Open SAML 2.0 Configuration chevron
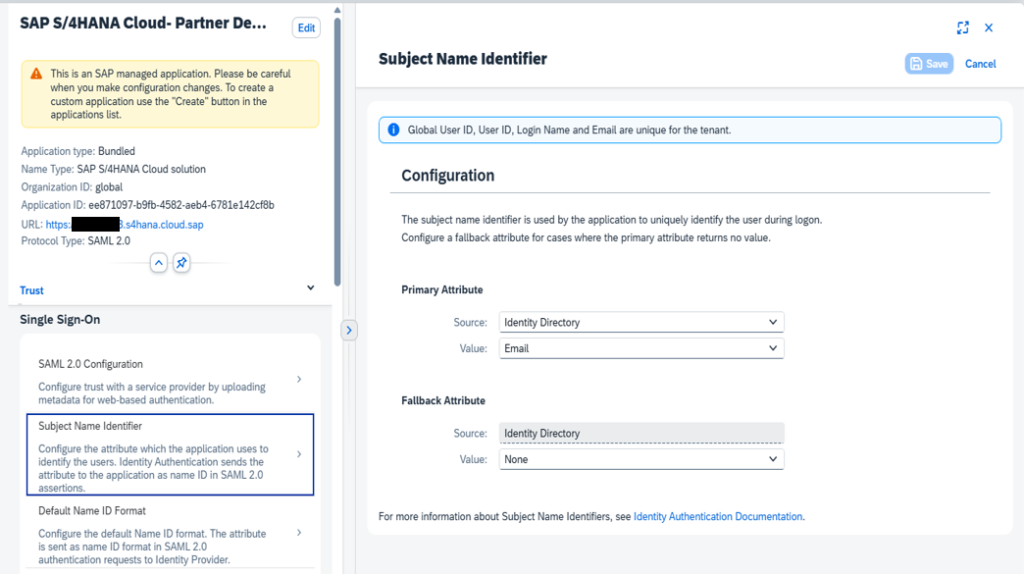 point(299,380)
